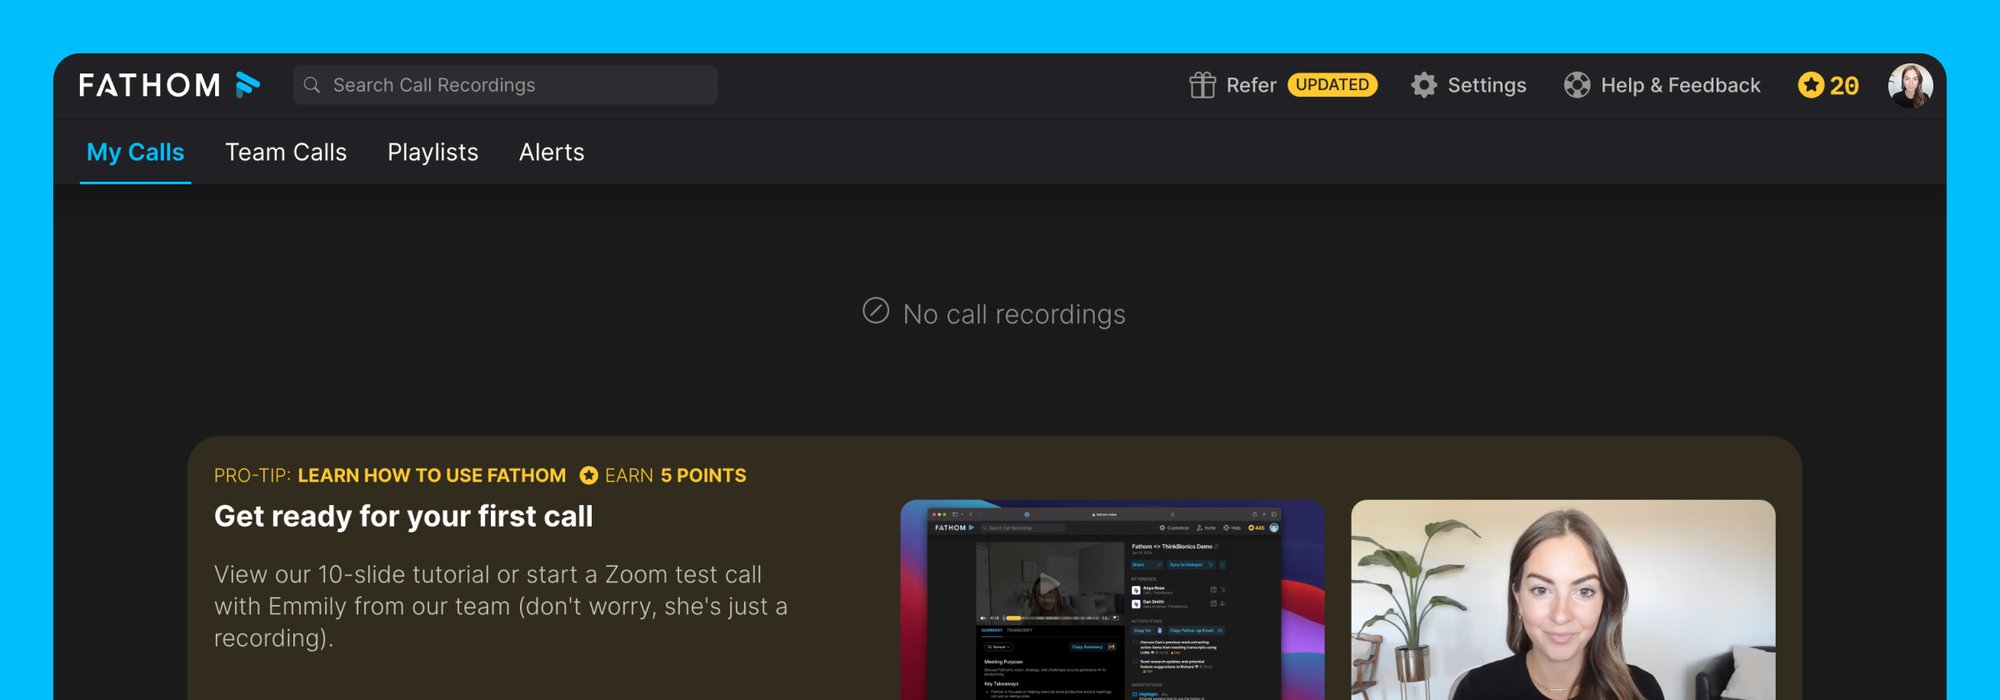This screenshot has width=2000, height=700.
Task: Open the user profile avatar
Action: coord(1910,85)
